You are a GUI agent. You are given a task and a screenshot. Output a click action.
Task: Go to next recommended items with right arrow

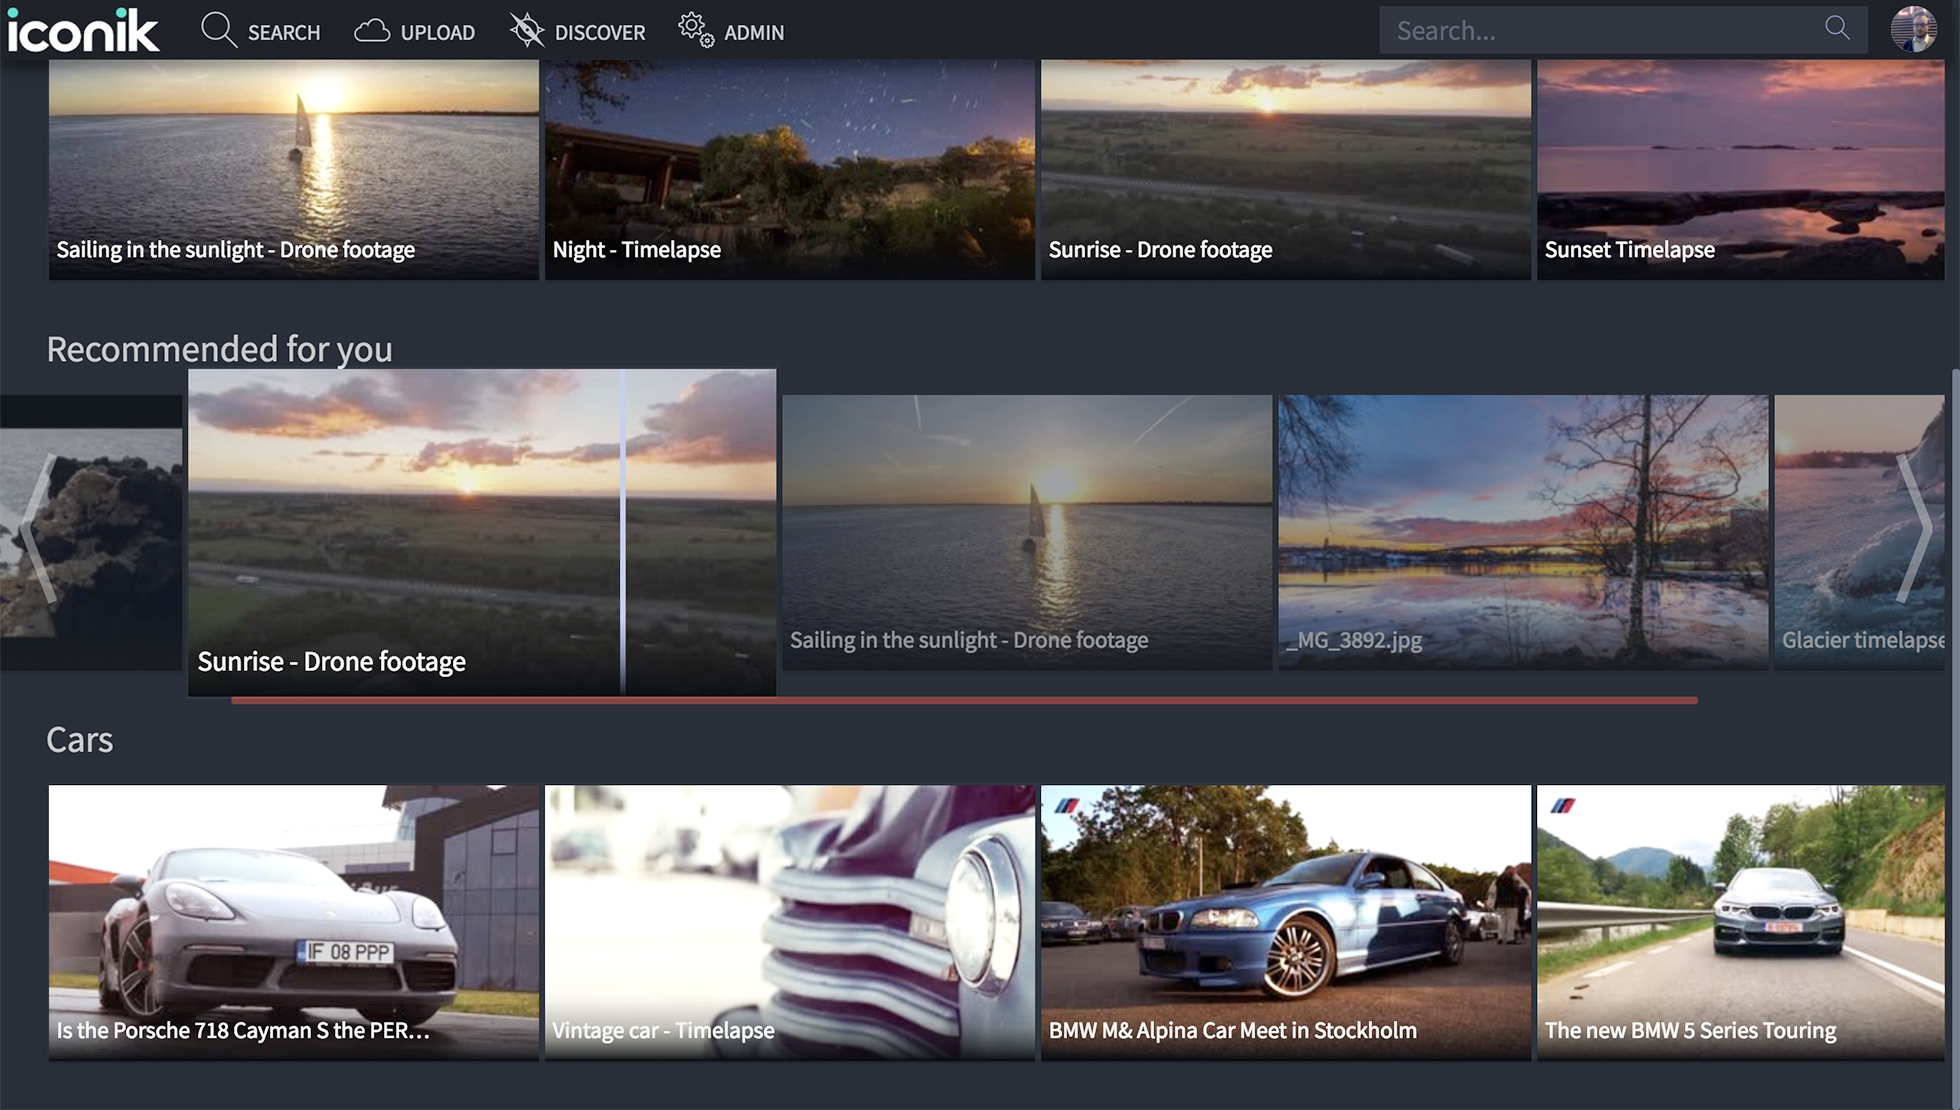pyautogui.click(x=1914, y=527)
